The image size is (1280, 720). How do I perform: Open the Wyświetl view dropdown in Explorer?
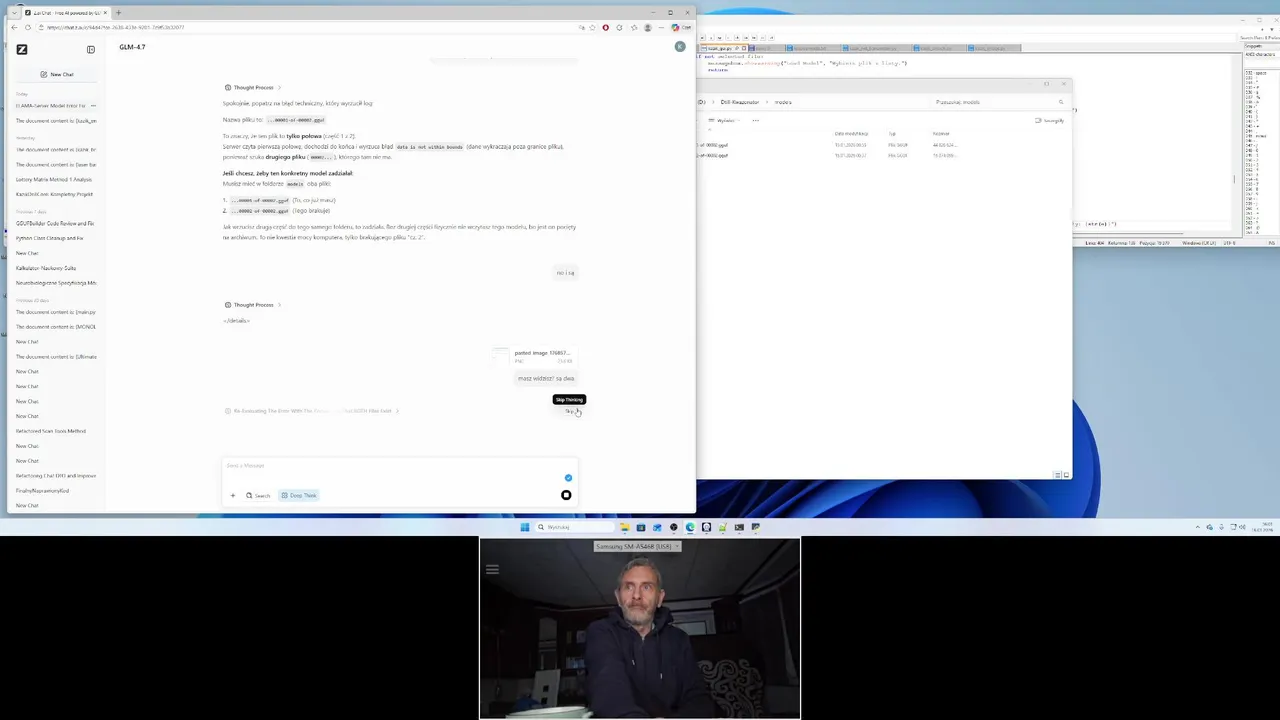click(727, 120)
